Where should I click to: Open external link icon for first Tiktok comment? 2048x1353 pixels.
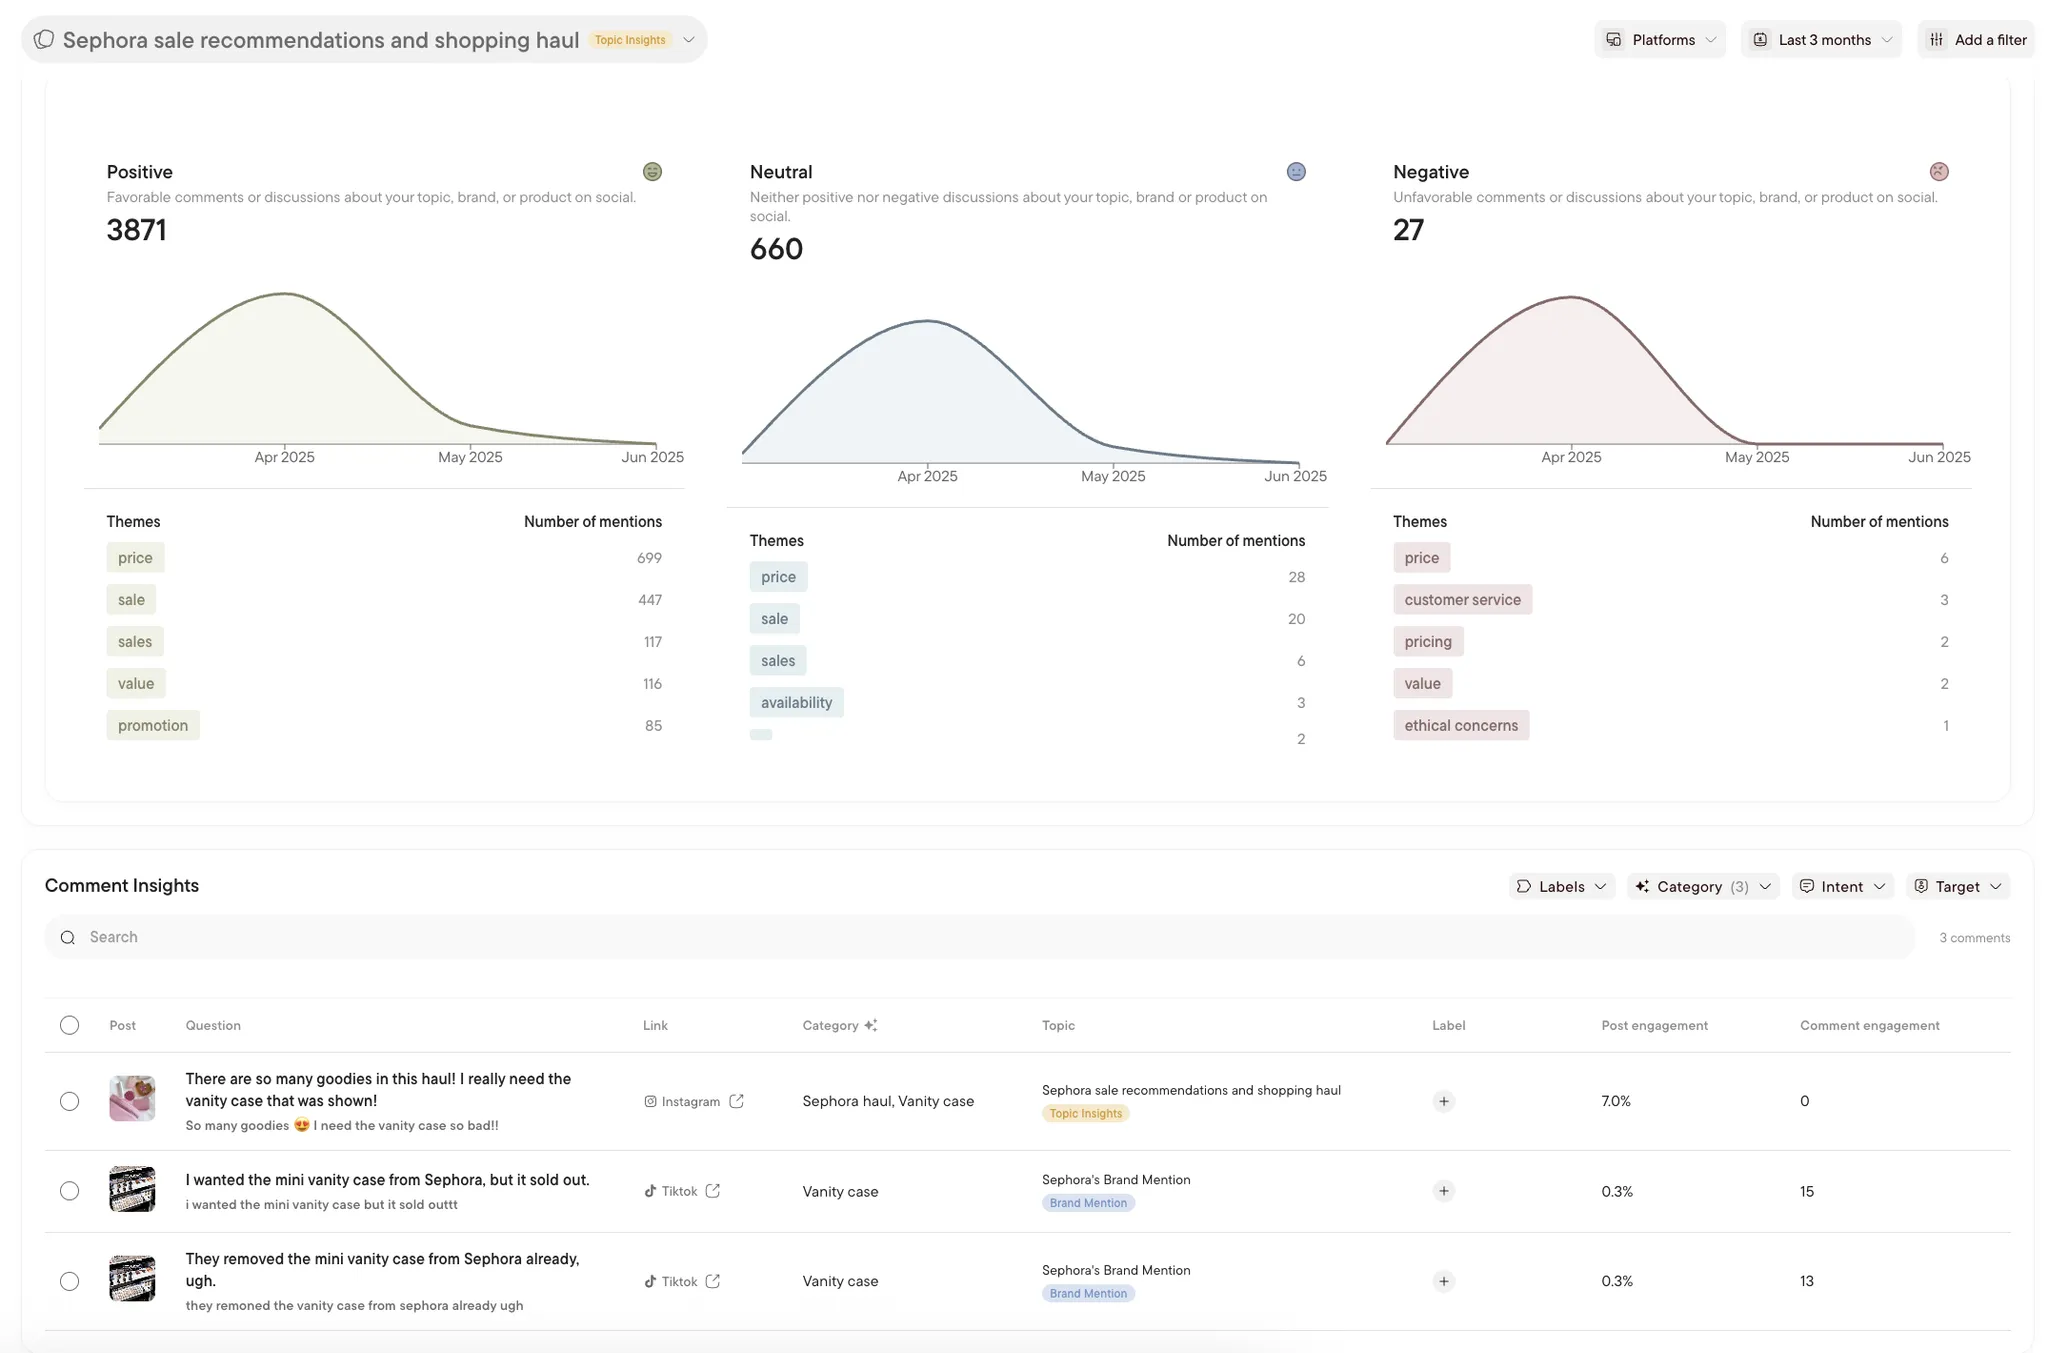(x=713, y=1191)
